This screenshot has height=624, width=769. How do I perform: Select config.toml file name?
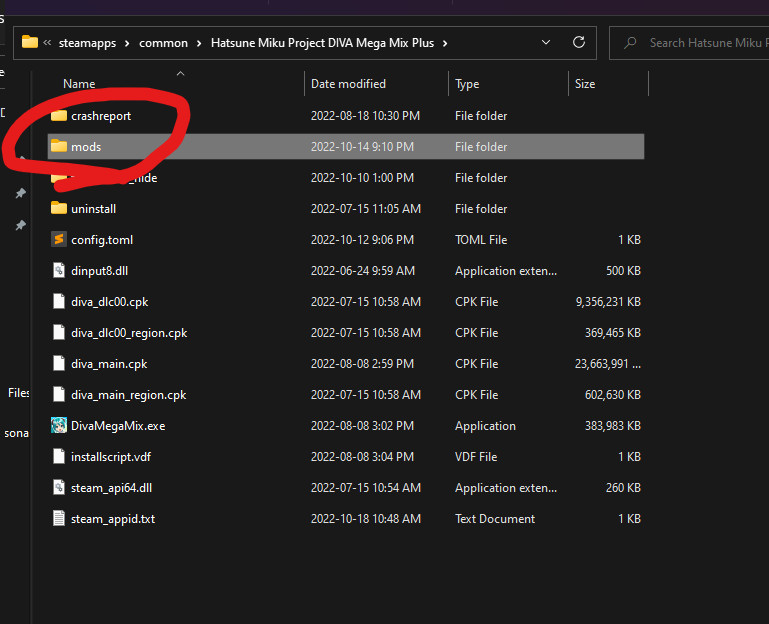[102, 240]
